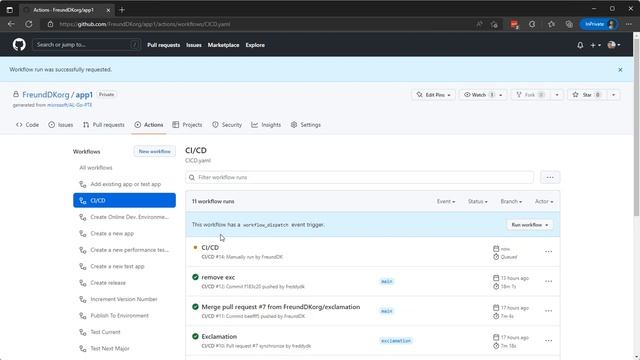Switch to the repository Issues tab
Viewport: 640px width, 360px height.
[60, 125]
